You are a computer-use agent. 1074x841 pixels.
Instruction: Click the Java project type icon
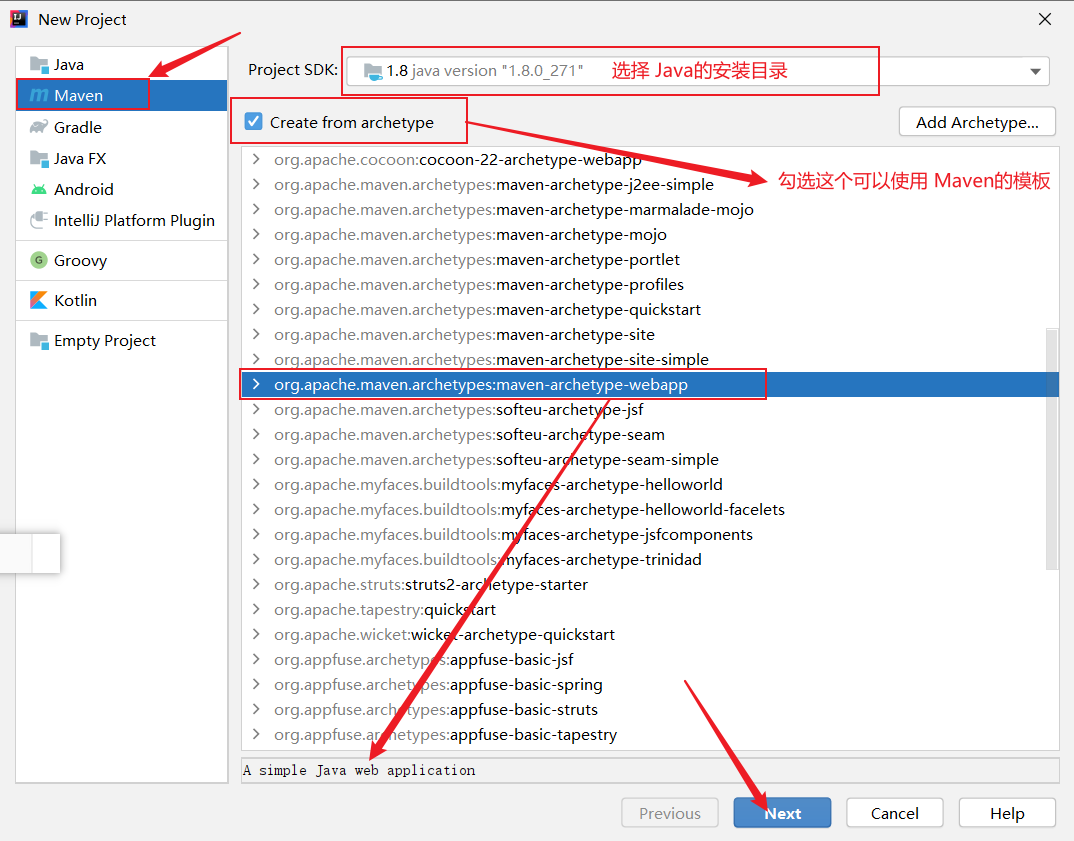point(39,64)
